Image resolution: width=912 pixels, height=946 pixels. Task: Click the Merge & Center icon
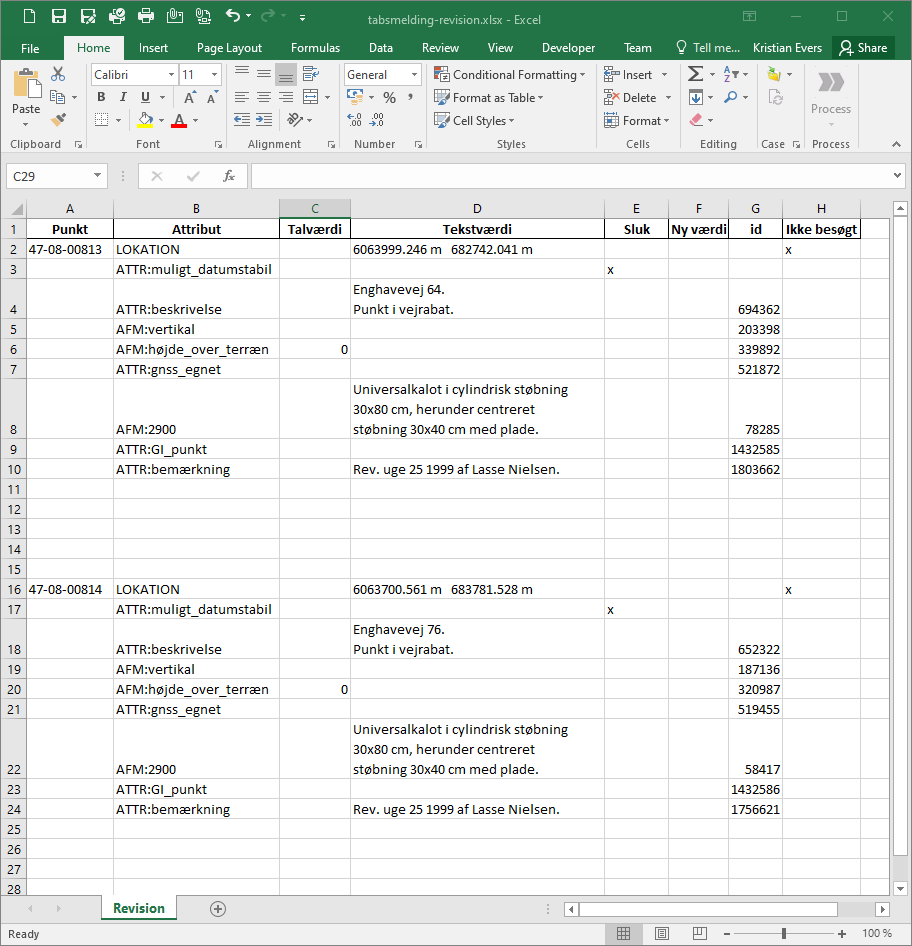[311, 97]
